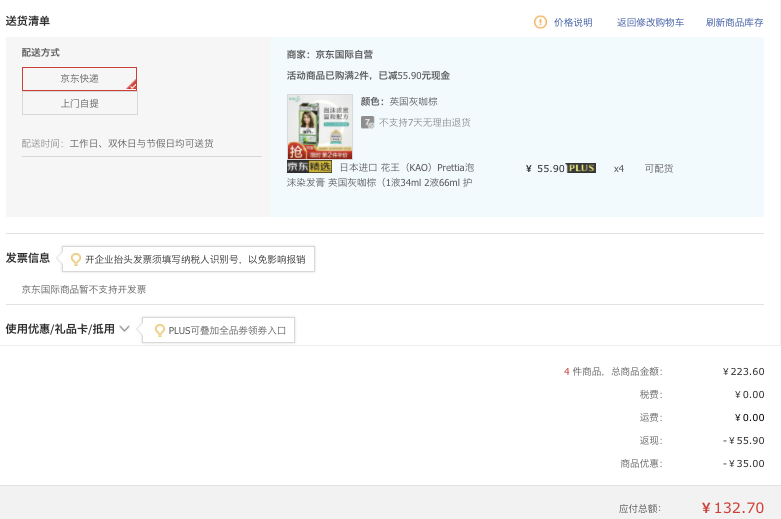Click 不支持7天无理由退货 text
The height and width of the screenshot is (519, 781).
point(425,123)
